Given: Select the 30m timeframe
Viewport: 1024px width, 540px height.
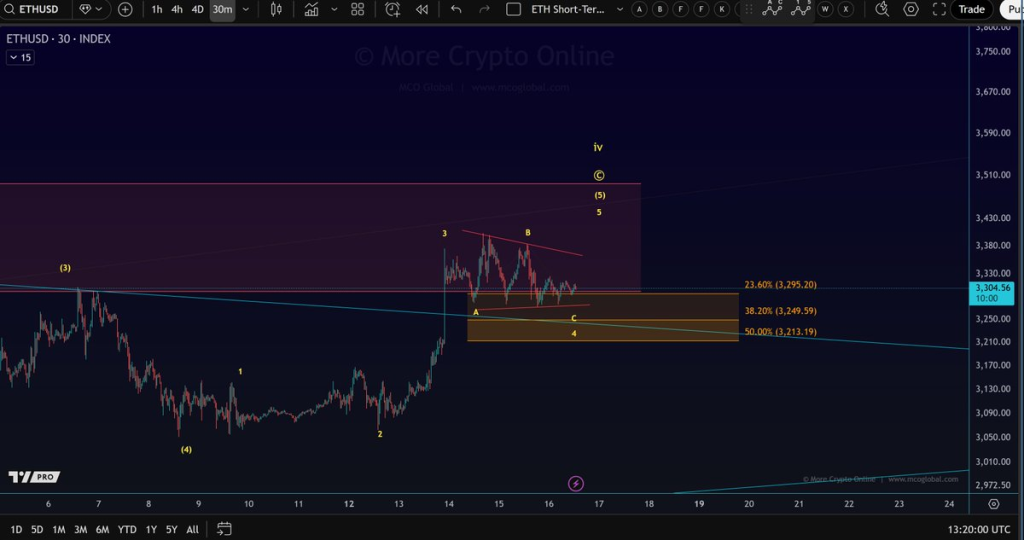Looking at the screenshot, I should tap(222, 9).
